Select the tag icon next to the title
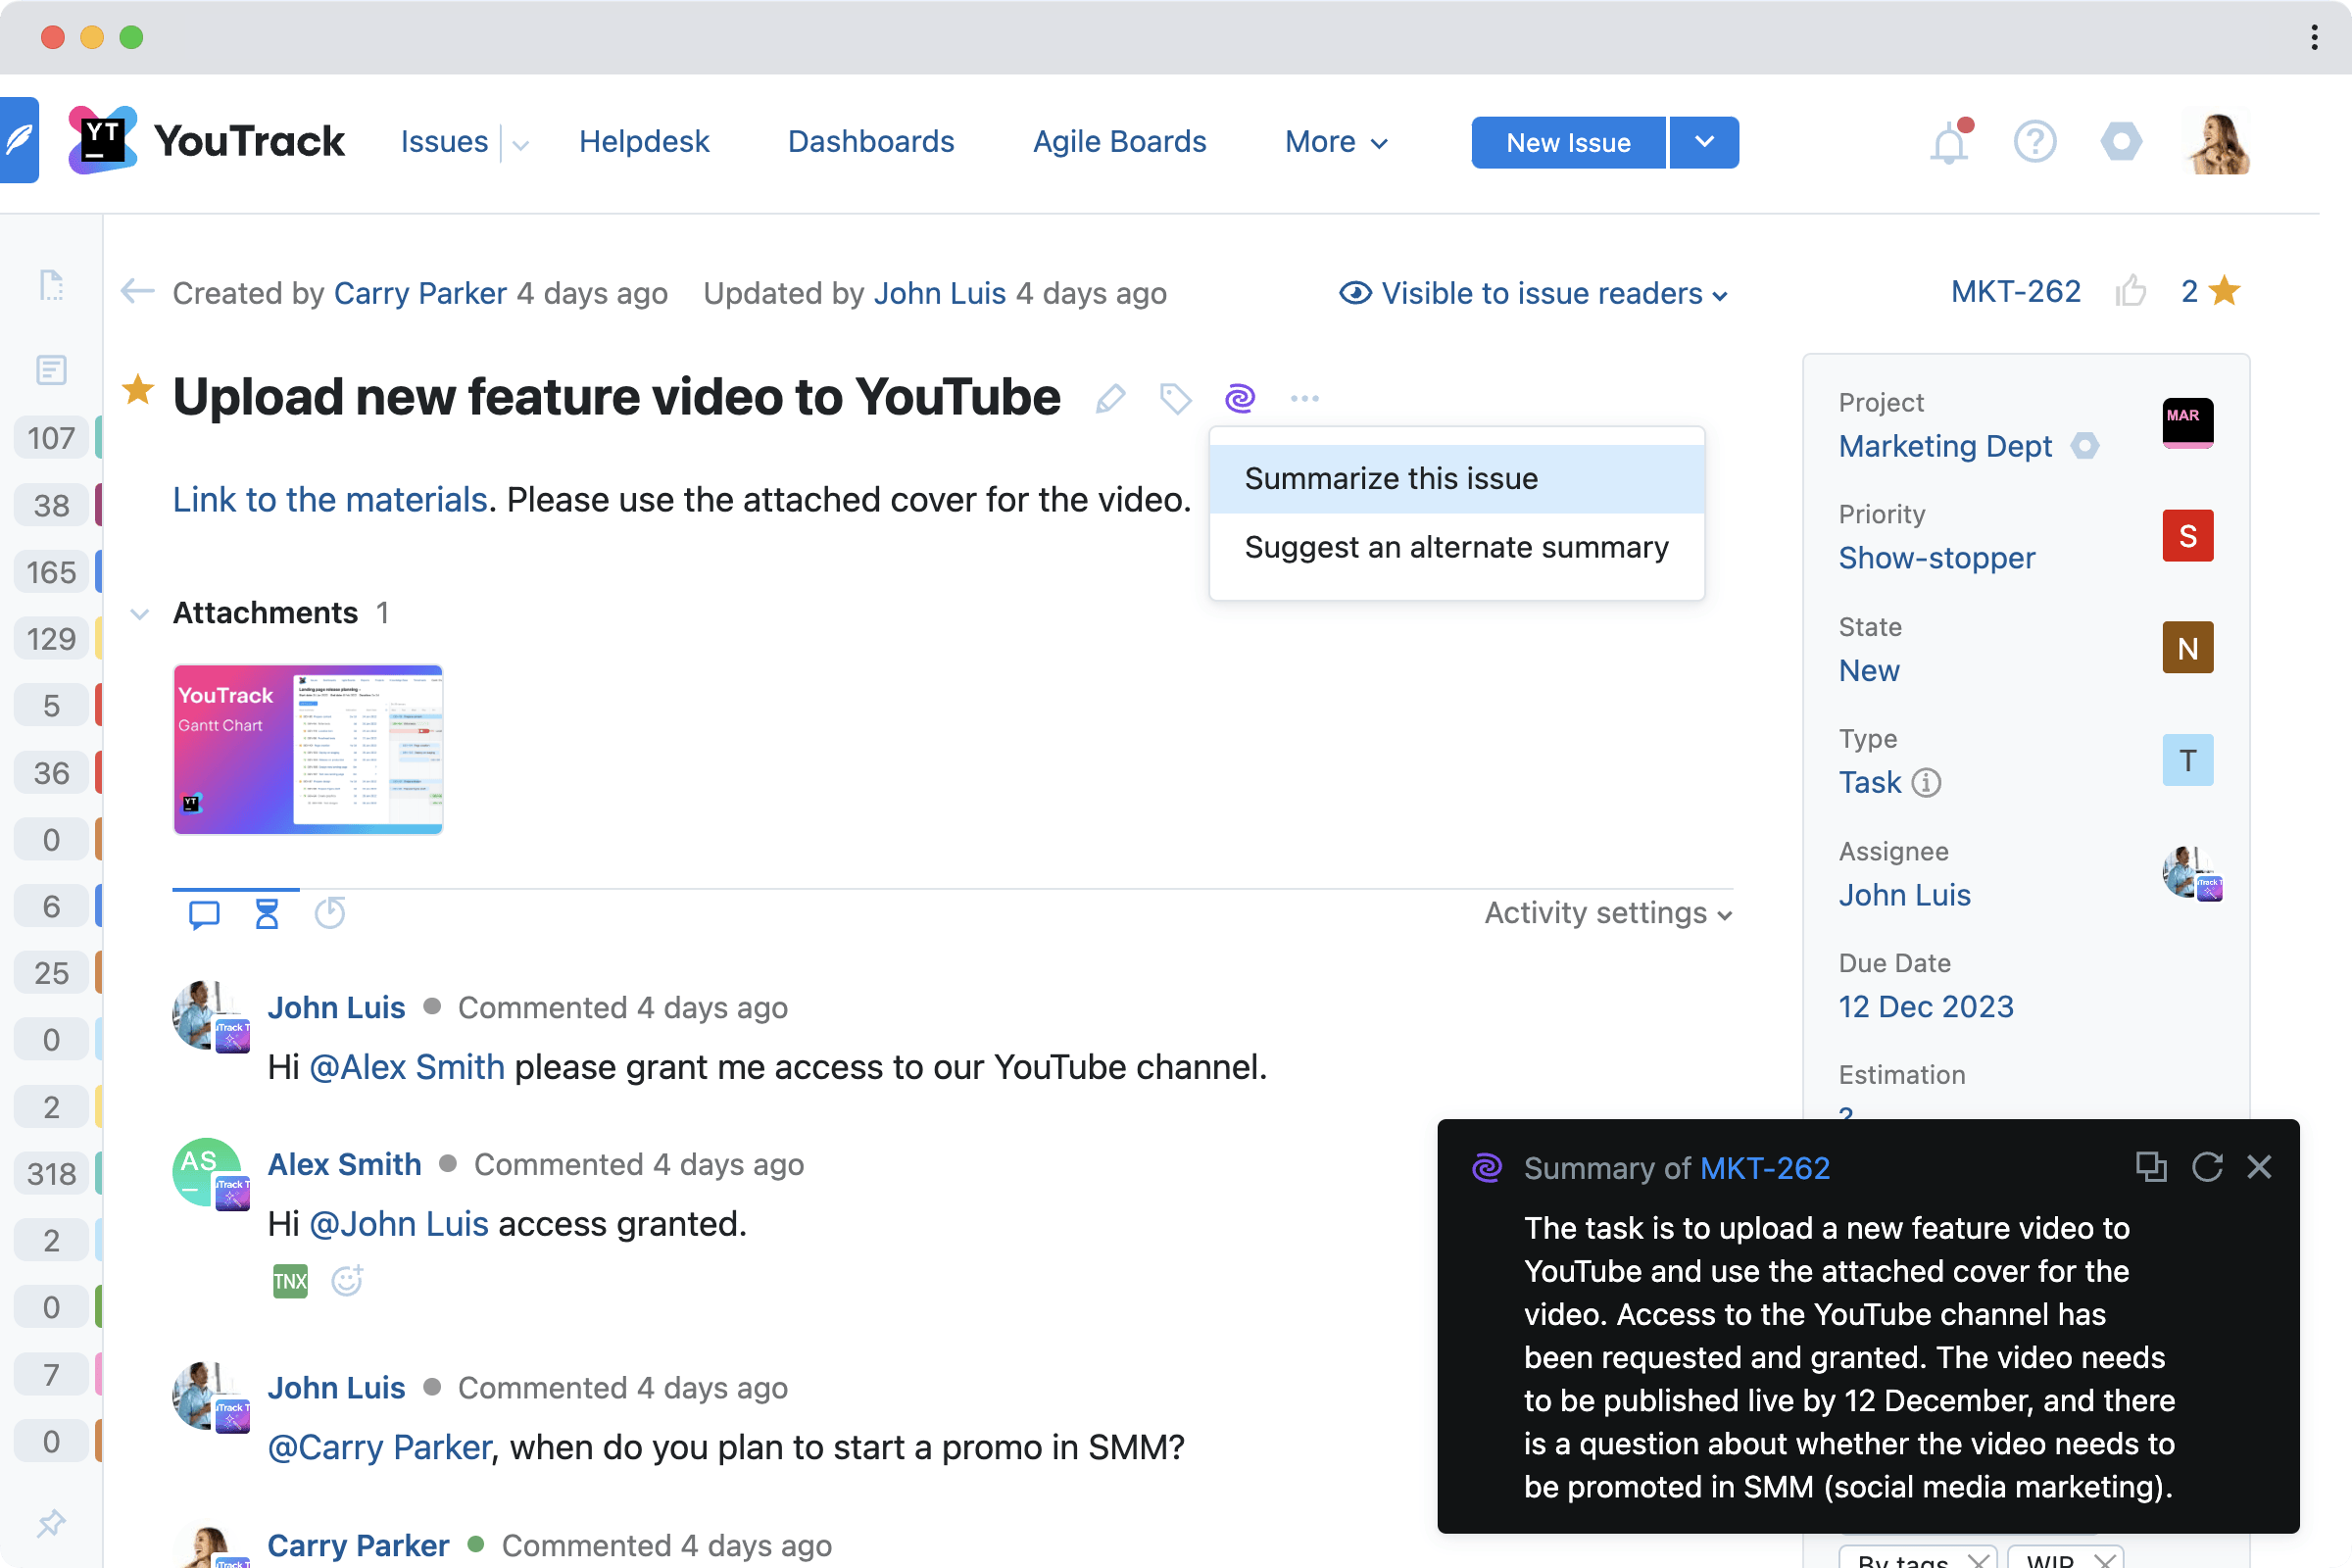Image resolution: width=2352 pixels, height=1568 pixels. point(1175,398)
